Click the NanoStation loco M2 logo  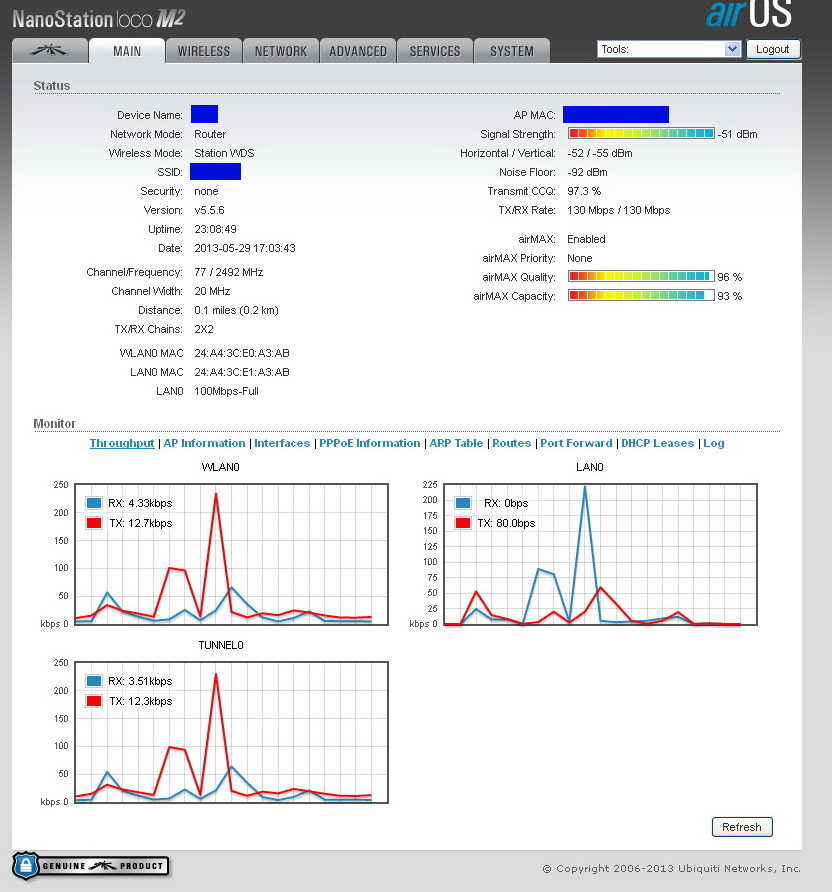(x=98, y=19)
